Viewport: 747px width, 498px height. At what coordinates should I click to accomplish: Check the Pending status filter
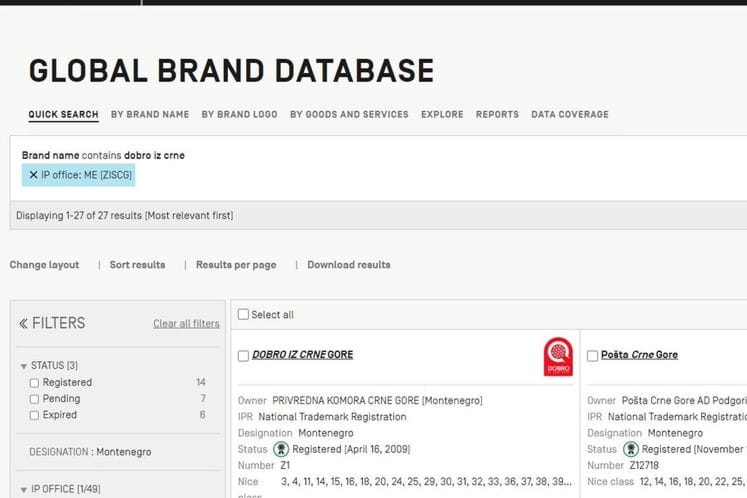pyautogui.click(x=35, y=399)
